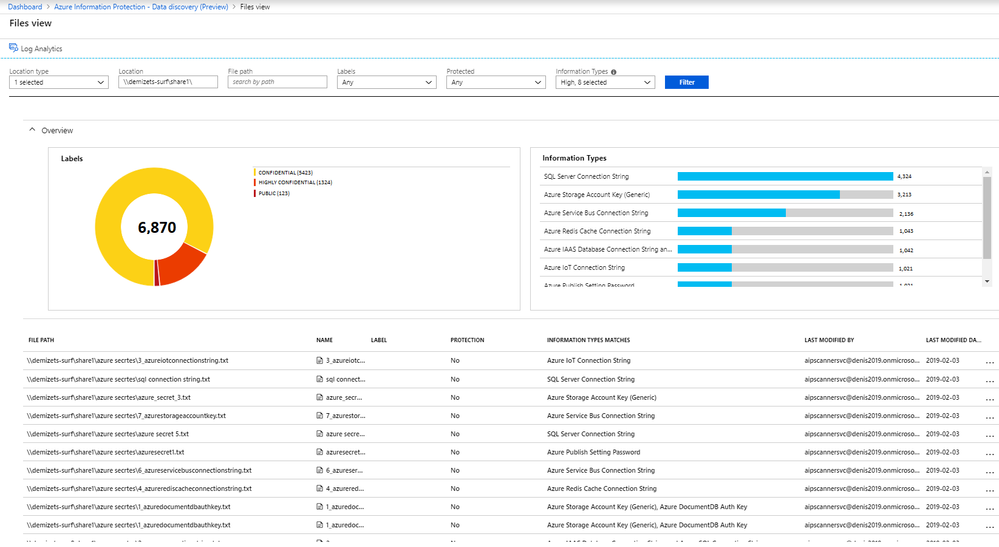The height and width of the screenshot is (547, 999).
Task: Sort by PROTECTION column header
Action: [x=467, y=340]
